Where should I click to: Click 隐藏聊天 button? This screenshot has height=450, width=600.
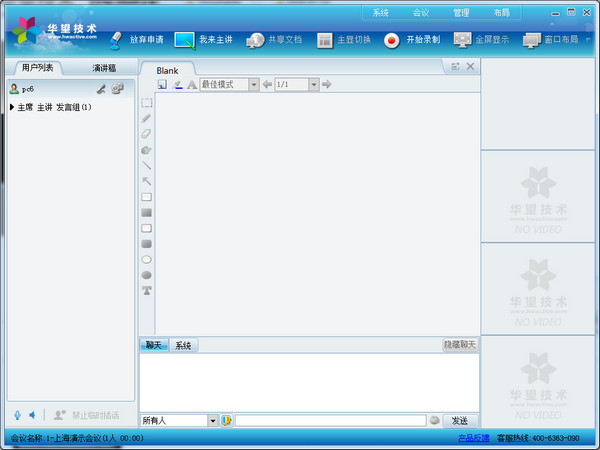click(460, 345)
